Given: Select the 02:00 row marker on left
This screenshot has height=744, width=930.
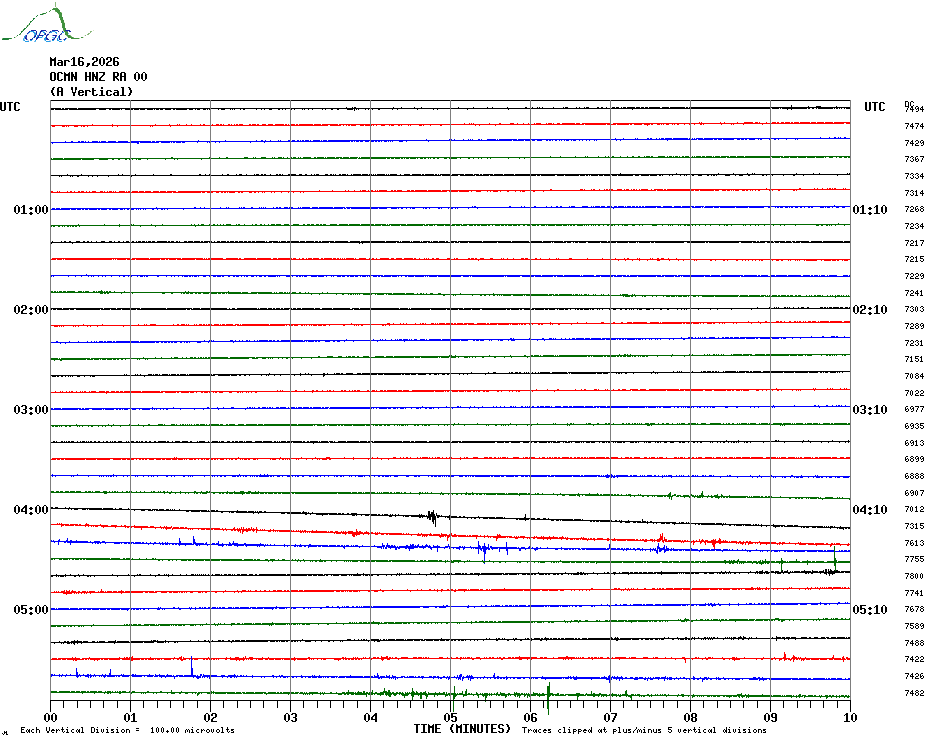Looking at the screenshot, I should coord(30,310).
